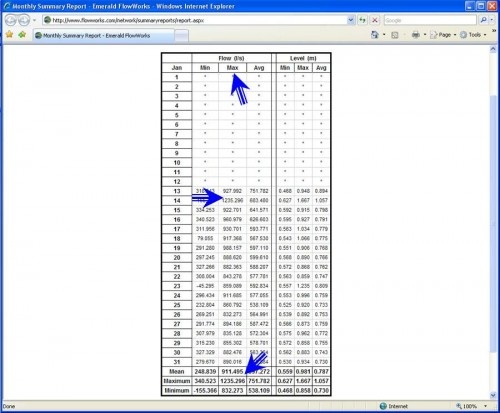
Task: Change zoom level at 100% status indicator
Action: point(466,406)
